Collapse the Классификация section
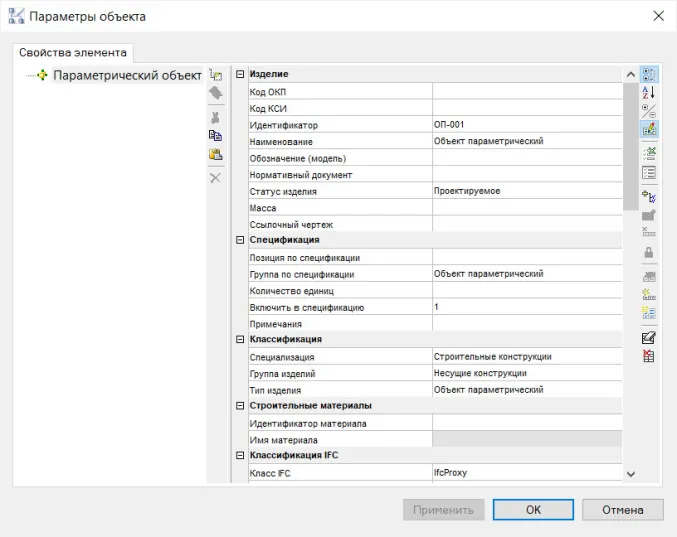This screenshot has width=677, height=537. (240, 339)
